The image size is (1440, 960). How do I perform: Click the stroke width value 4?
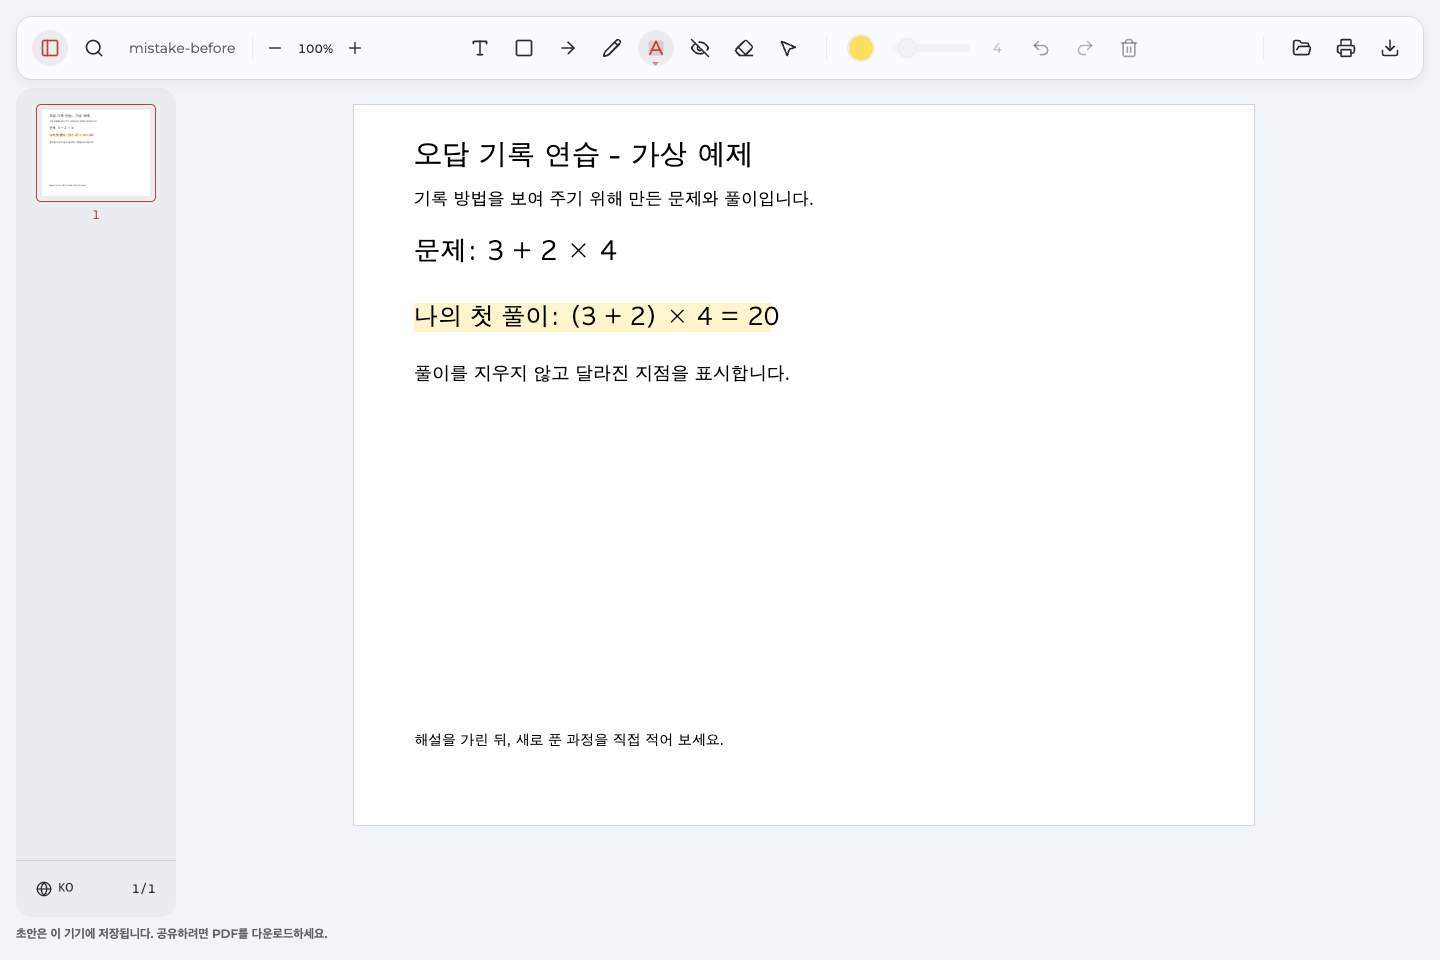coord(997,48)
